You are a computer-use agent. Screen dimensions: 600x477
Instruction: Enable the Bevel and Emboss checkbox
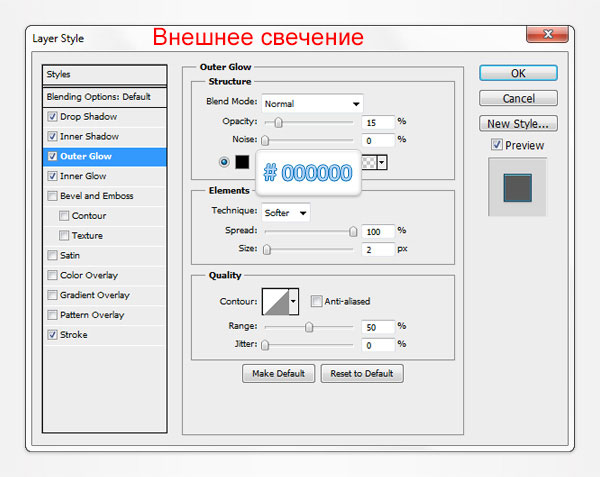point(52,196)
